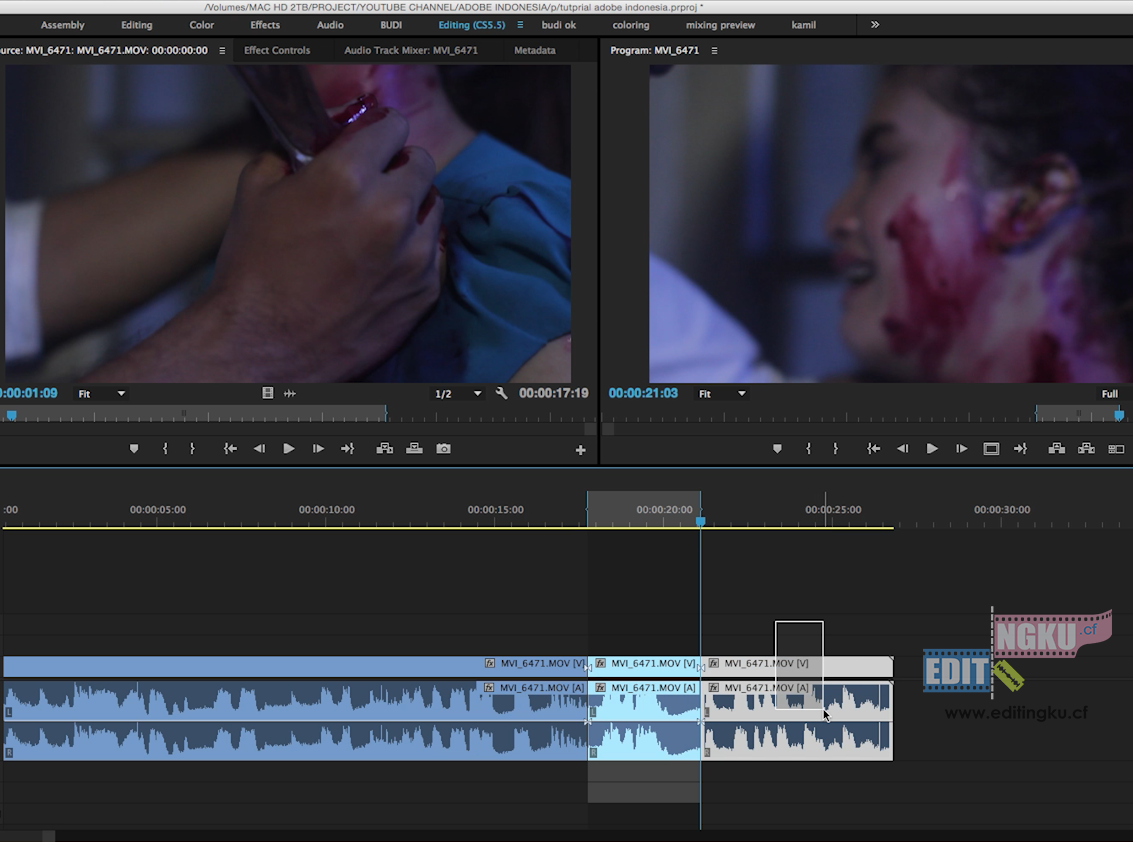Open the Program panel menu via its menu icon
The image size is (1133, 842).
click(x=714, y=49)
